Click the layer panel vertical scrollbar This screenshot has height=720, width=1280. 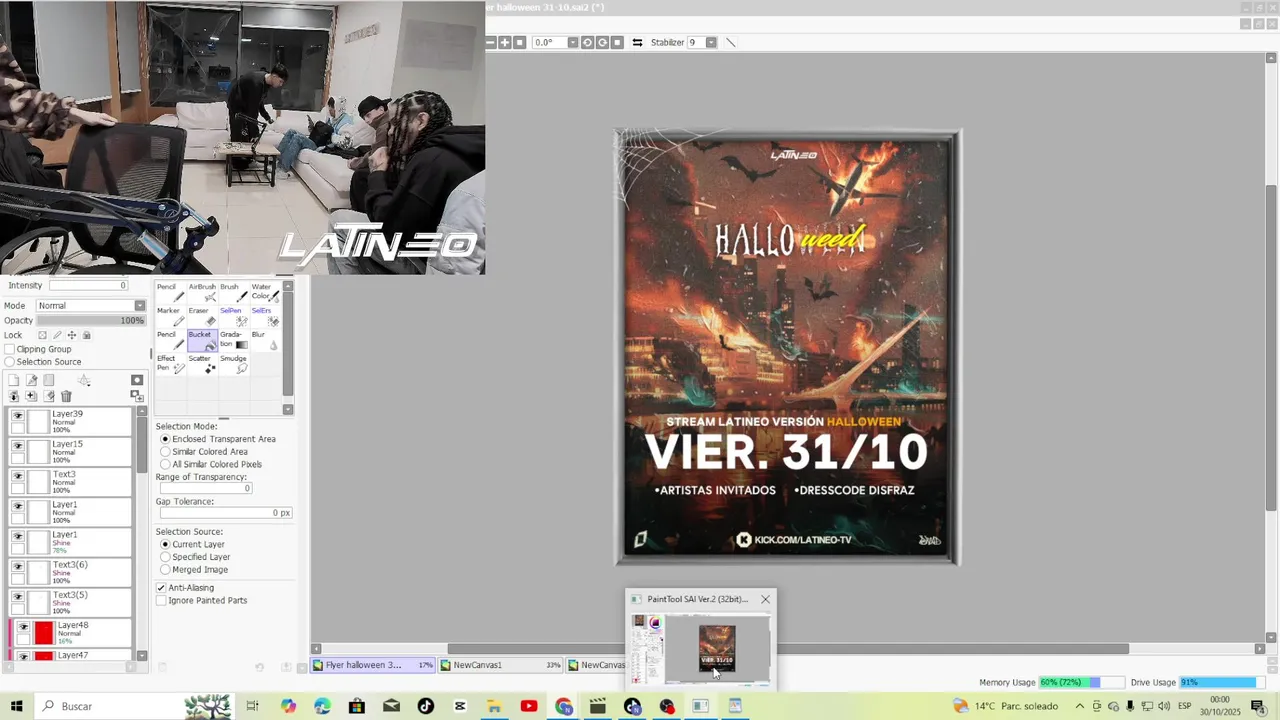click(141, 445)
